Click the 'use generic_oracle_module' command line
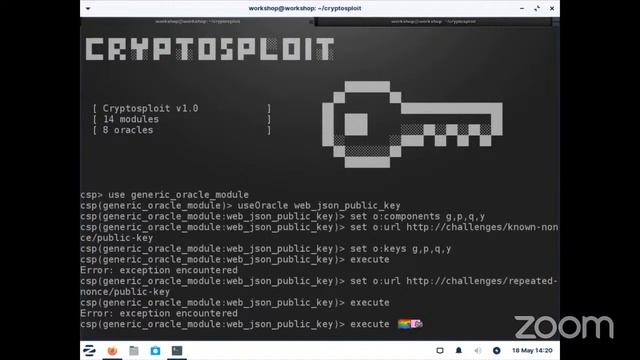640x360 pixels. click(x=178, y=195)
